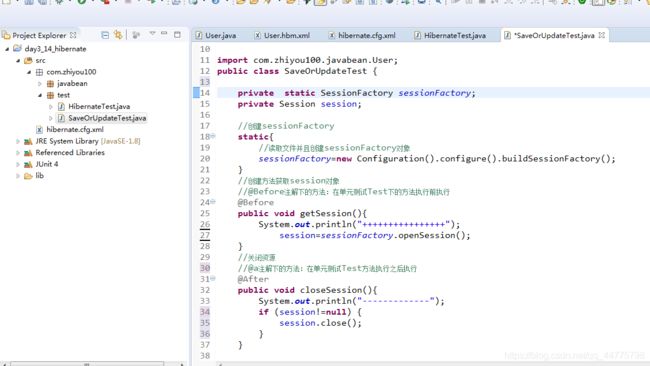Screen dimensions: 650x366
Task: Collapse the test package arrow
Action: tap(40, 95)
